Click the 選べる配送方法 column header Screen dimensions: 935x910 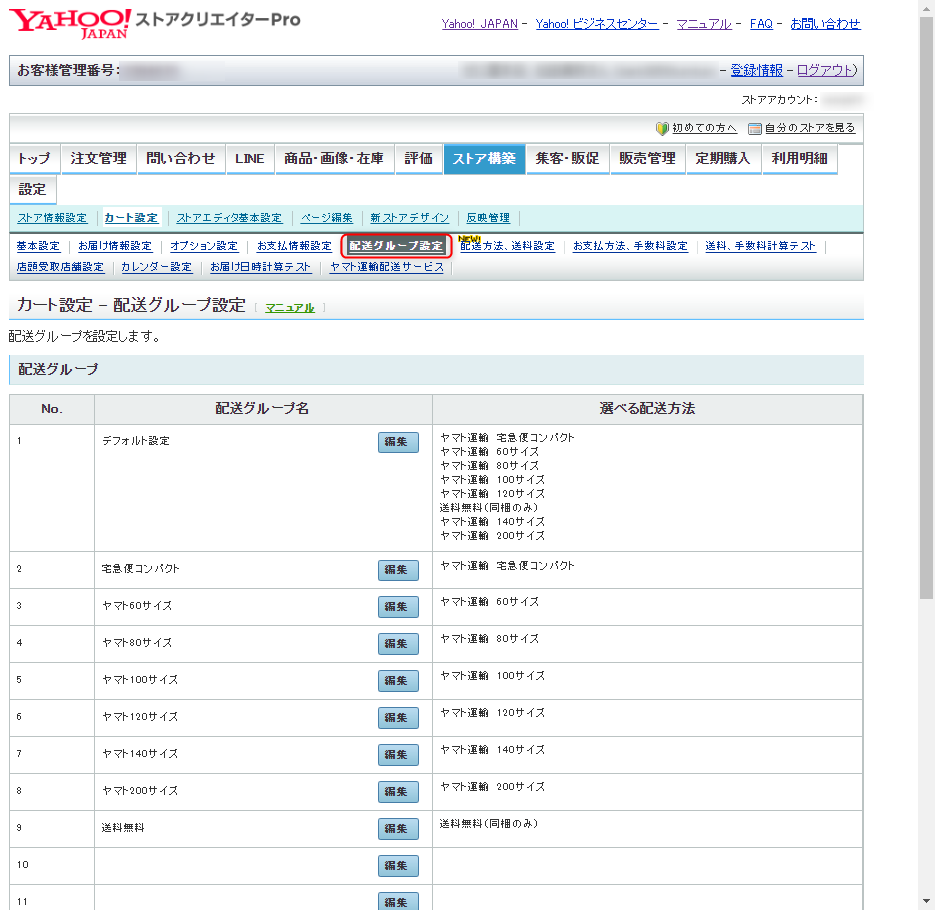click(x=648, y=408)
